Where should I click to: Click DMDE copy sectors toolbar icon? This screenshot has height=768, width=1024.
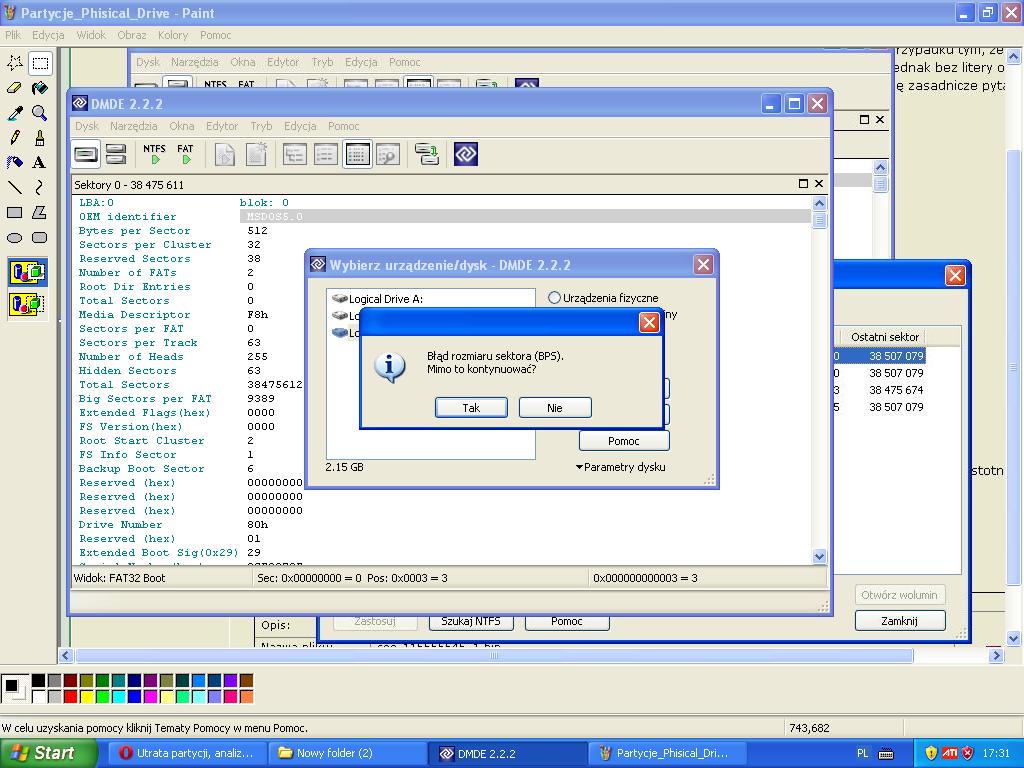pos(427,154)
